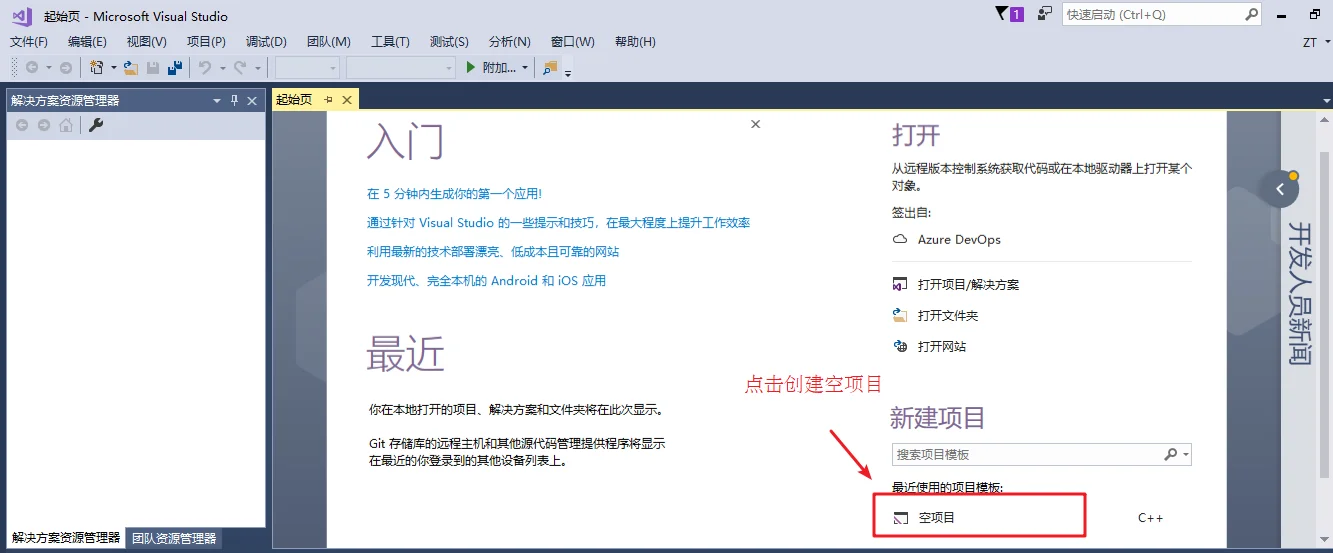Click the New Project toolbar icon
The height and width of the screenshot is (553, 1333).
(x=96, y=67)
